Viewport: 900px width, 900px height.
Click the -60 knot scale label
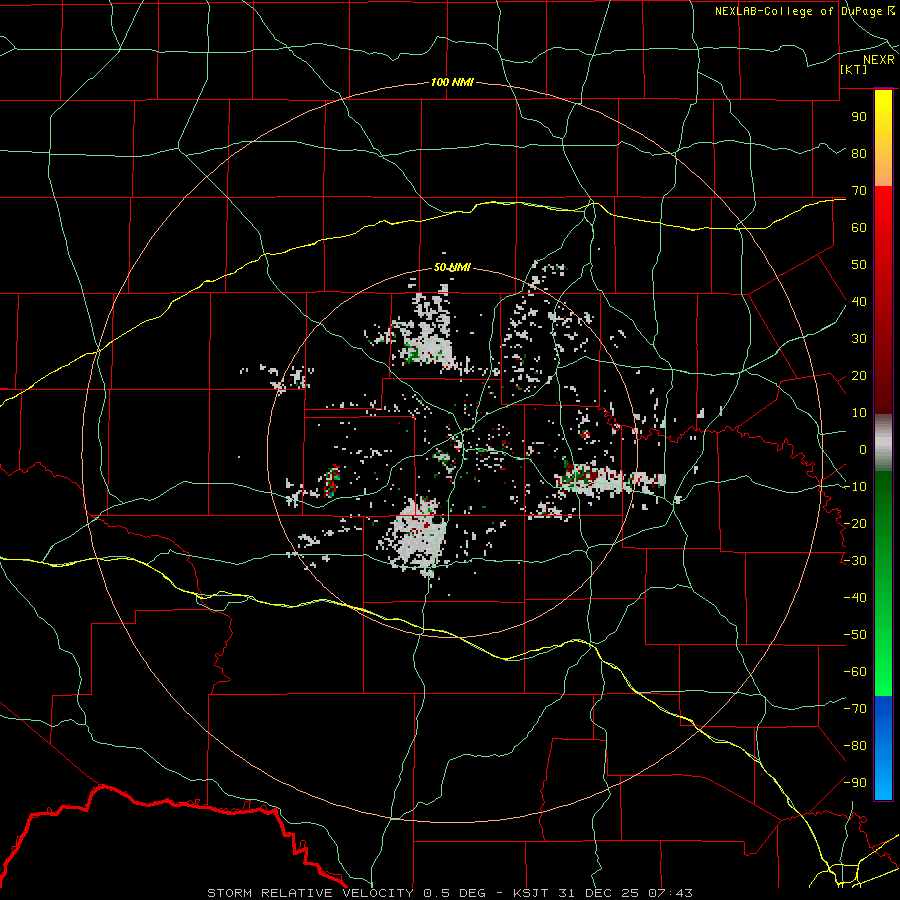[x=855, y=672]
